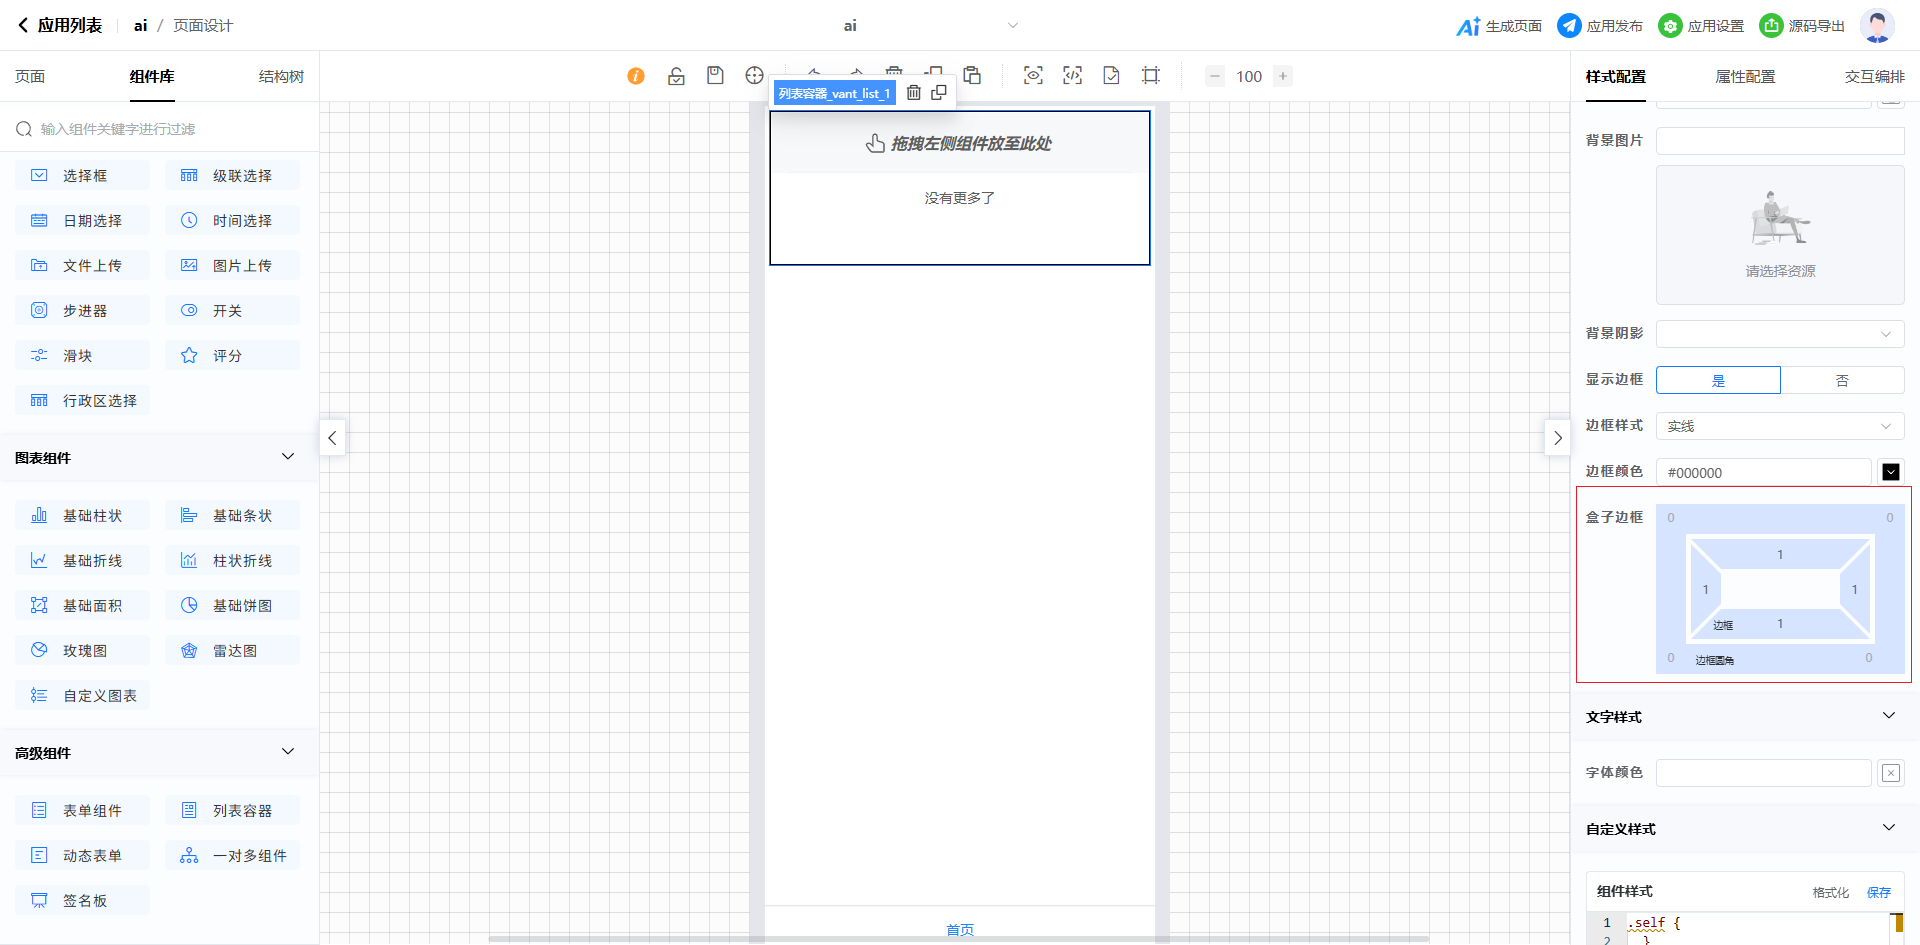Image resolution: width=1920 pixels, height=945 pixels.
Task: Set 显示边框 to 是
Action: coord(1718,380)
